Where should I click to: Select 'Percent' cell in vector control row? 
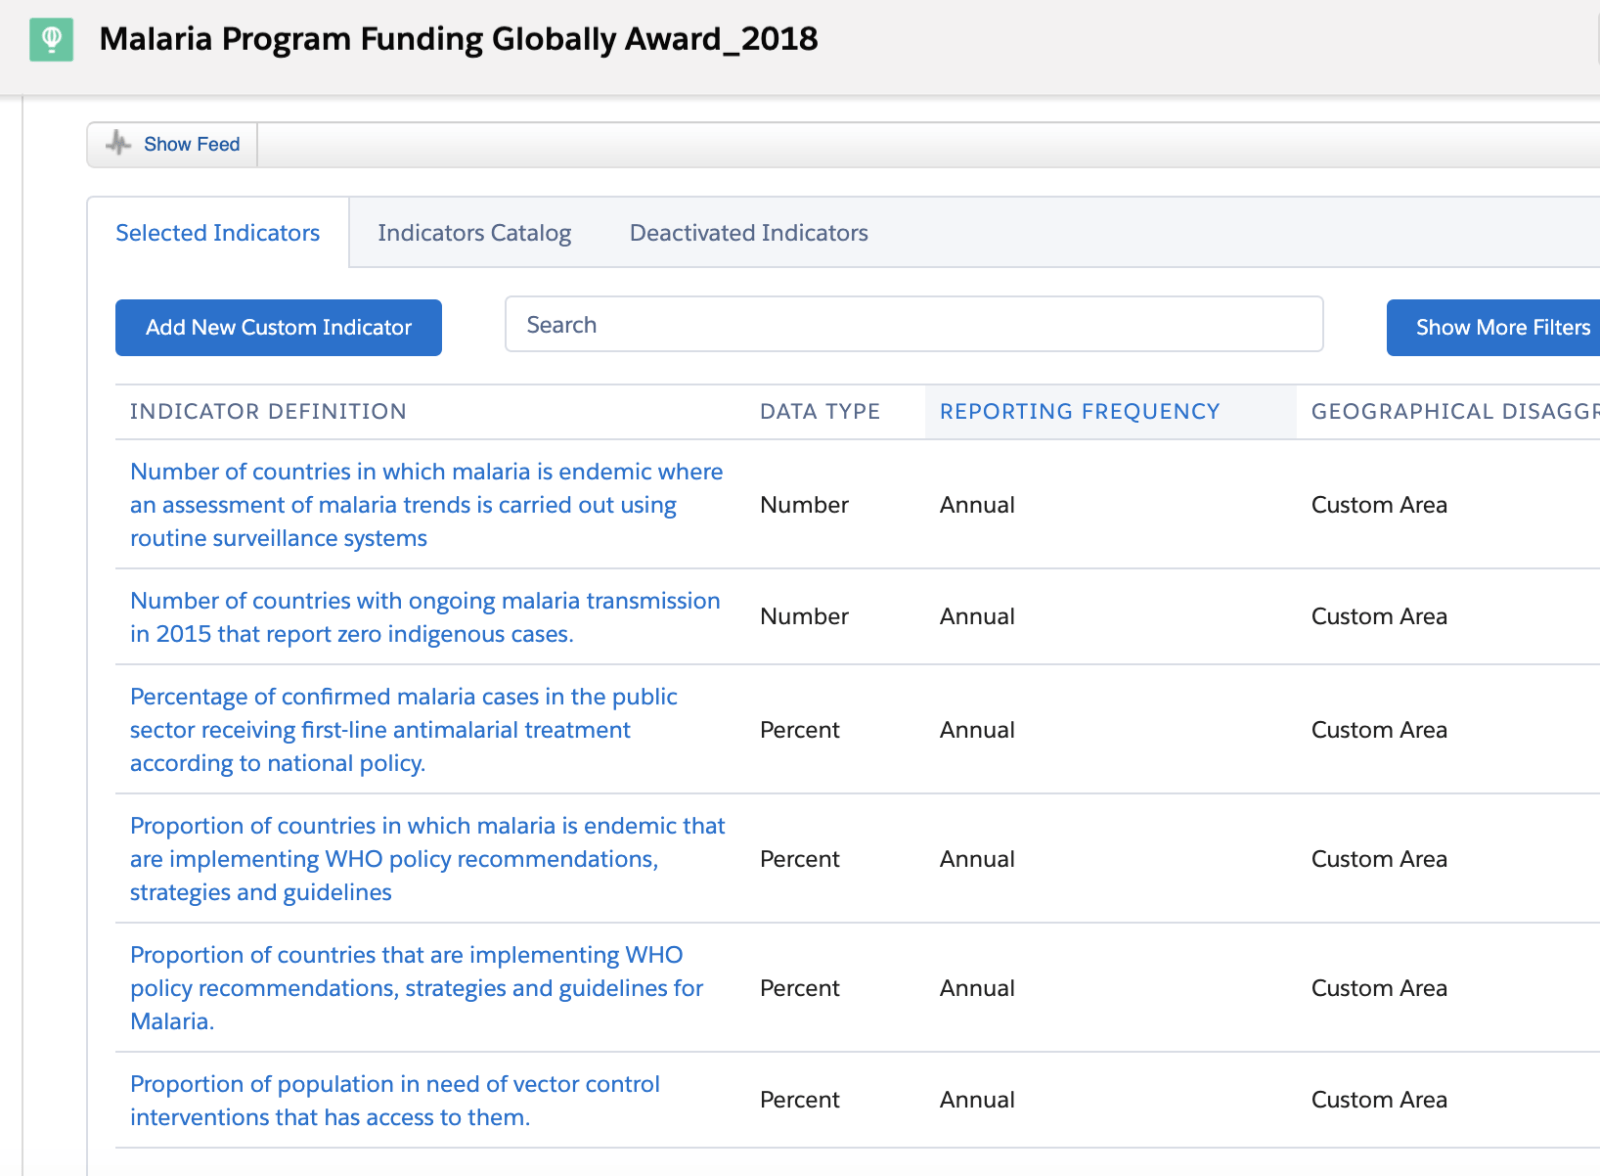pyautogui.click(x=800, y=1100)
